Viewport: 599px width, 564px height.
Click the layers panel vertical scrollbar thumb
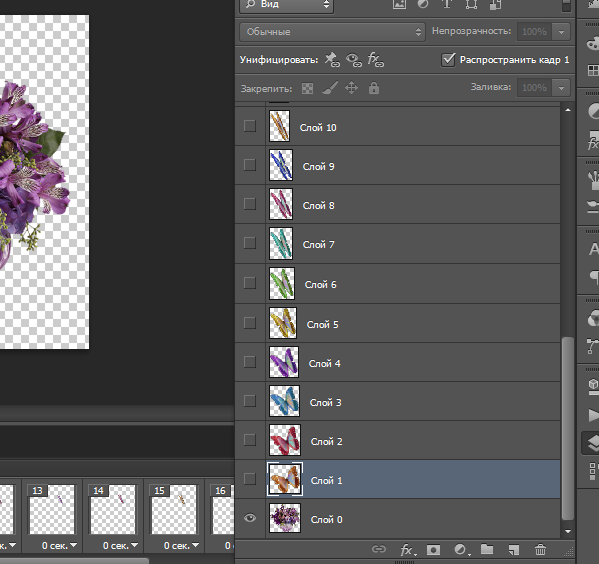coord(568,428)
